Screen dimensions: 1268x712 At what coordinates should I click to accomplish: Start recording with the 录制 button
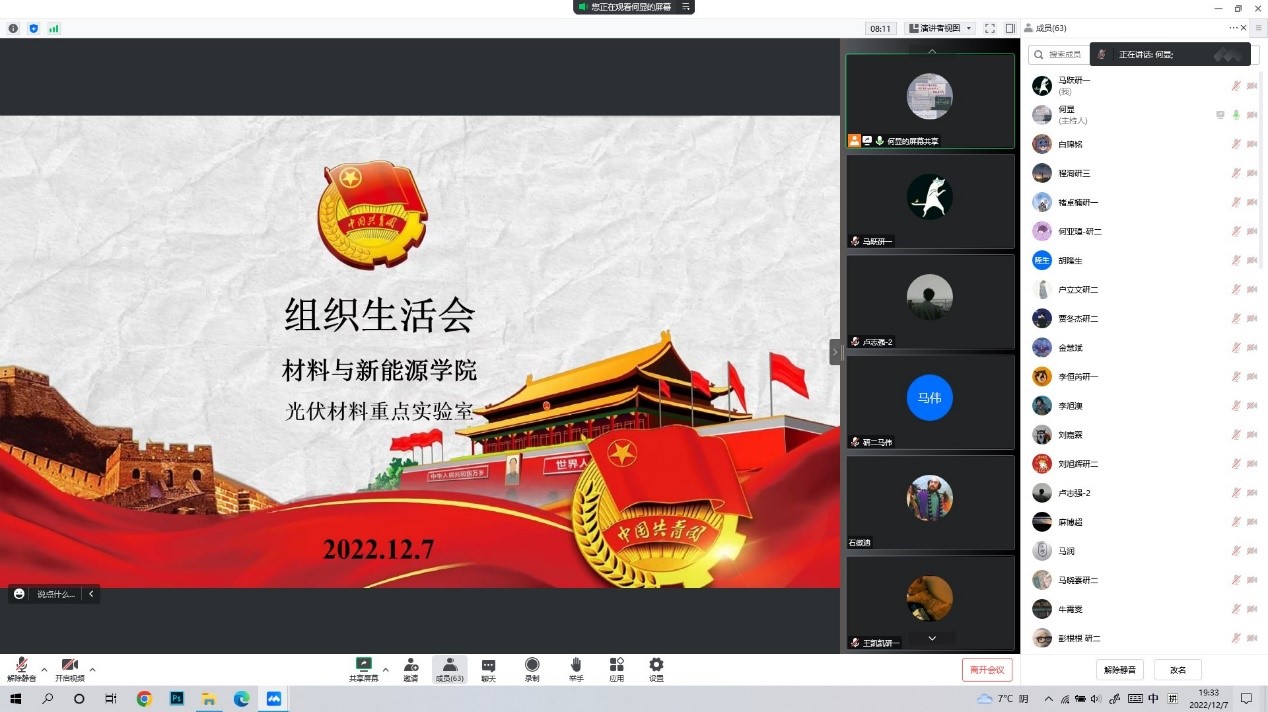point(532,666)
